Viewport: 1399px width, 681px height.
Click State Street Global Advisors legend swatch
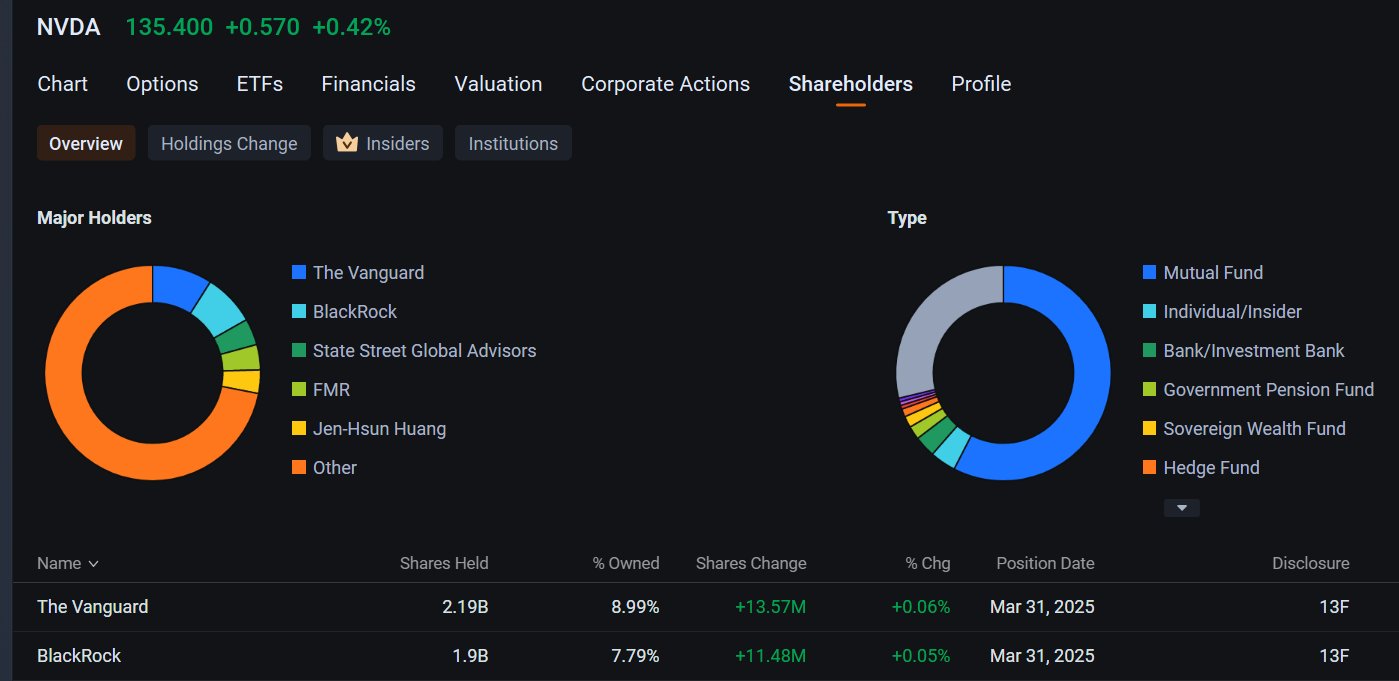tap(299, 350)
